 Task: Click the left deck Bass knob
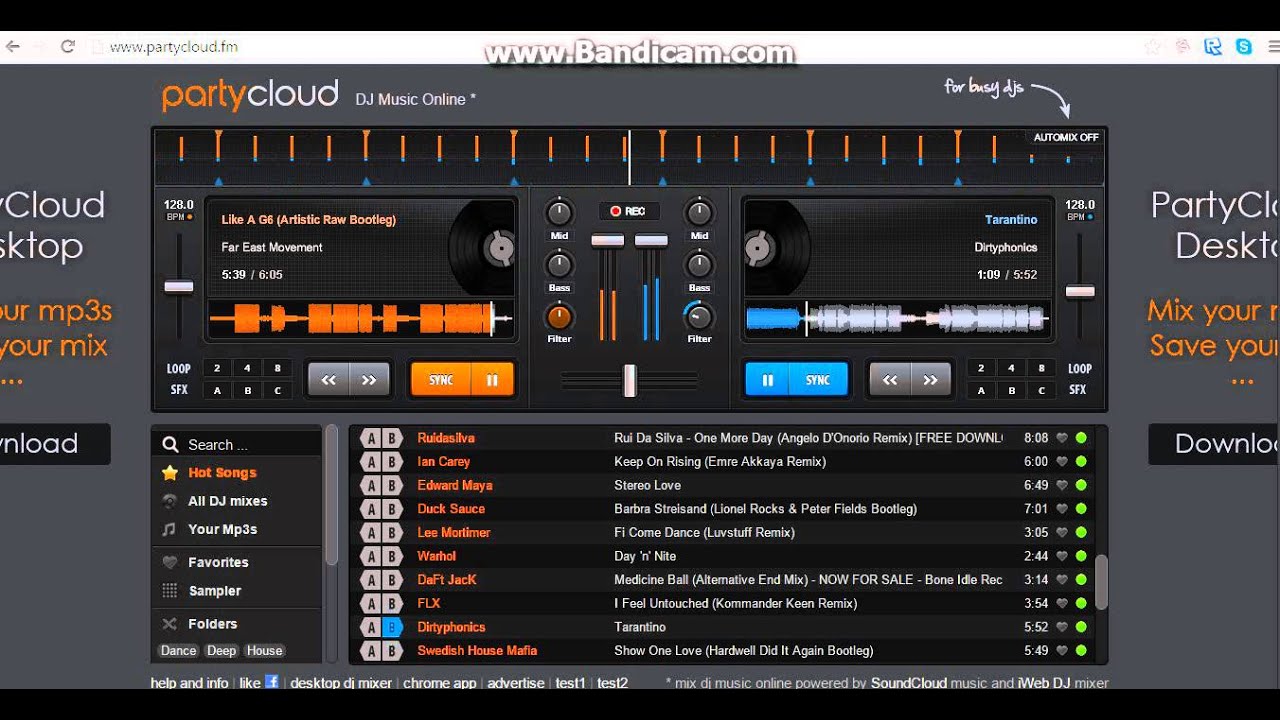[x=559, y=264]
